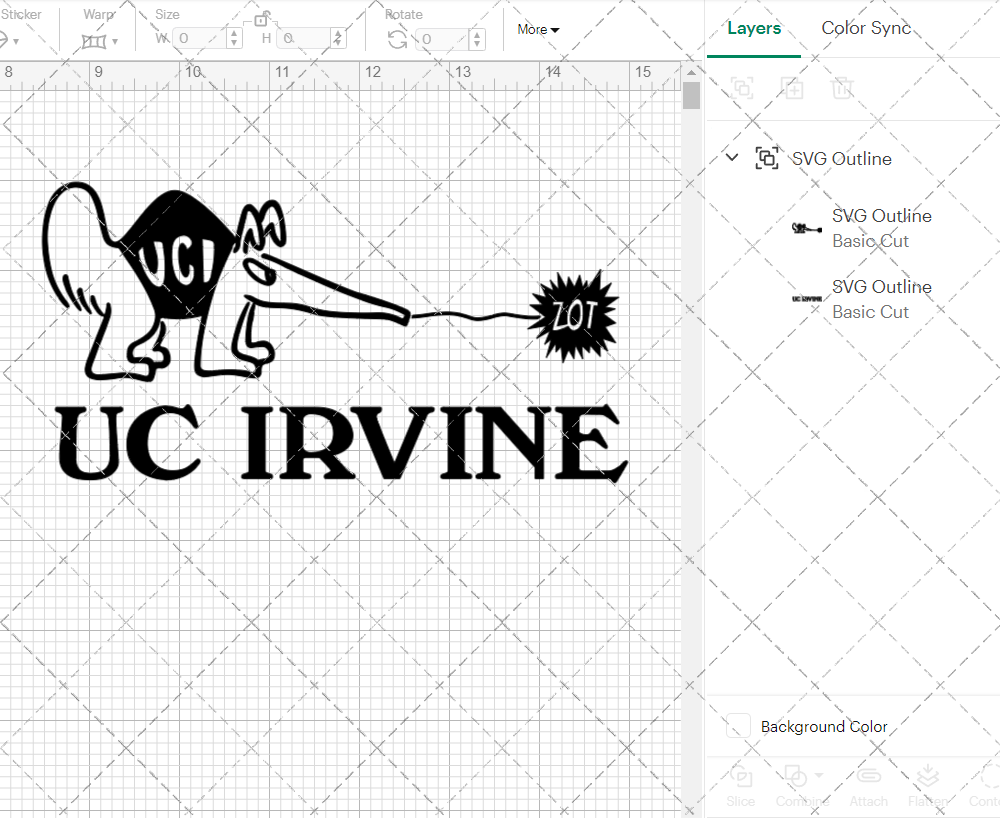Select the Layers tab
Image resolution: width=1000 pixels, height=818 pixels.
[754, 28]
